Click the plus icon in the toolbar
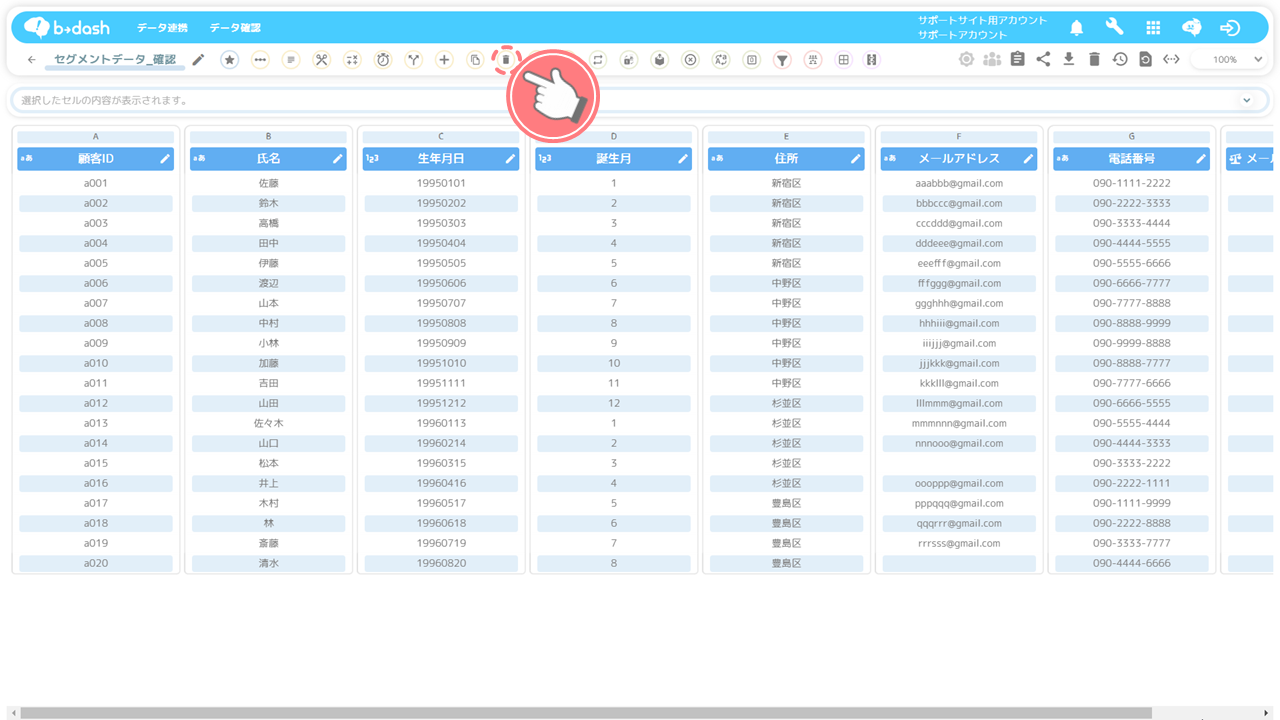 [x=444, y=60]
